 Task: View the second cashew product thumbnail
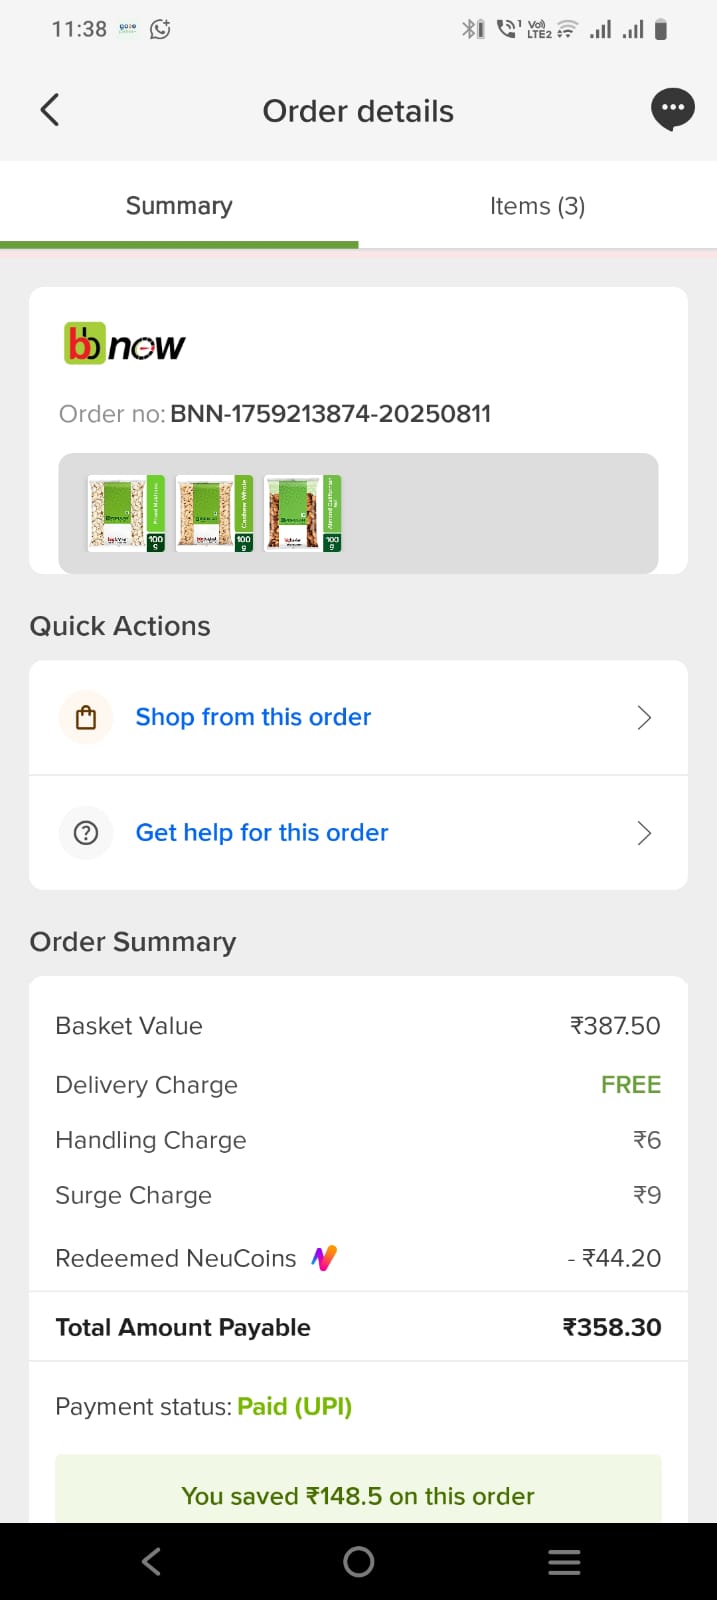(x=214, y=513)
